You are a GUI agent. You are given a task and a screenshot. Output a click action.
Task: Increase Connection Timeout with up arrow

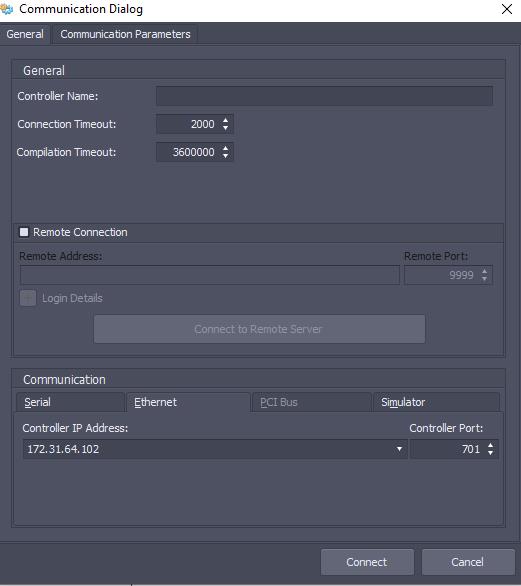[x=225, y=120]
